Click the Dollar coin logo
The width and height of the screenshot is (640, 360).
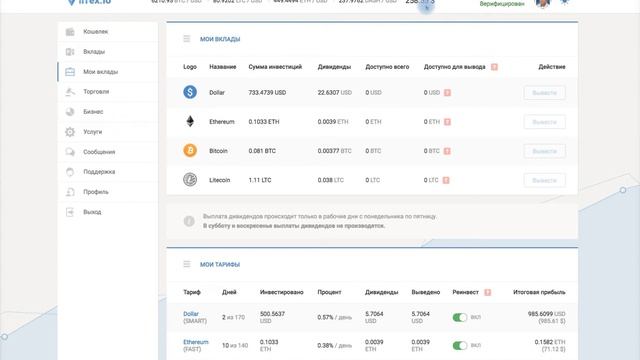pos(190,92)
